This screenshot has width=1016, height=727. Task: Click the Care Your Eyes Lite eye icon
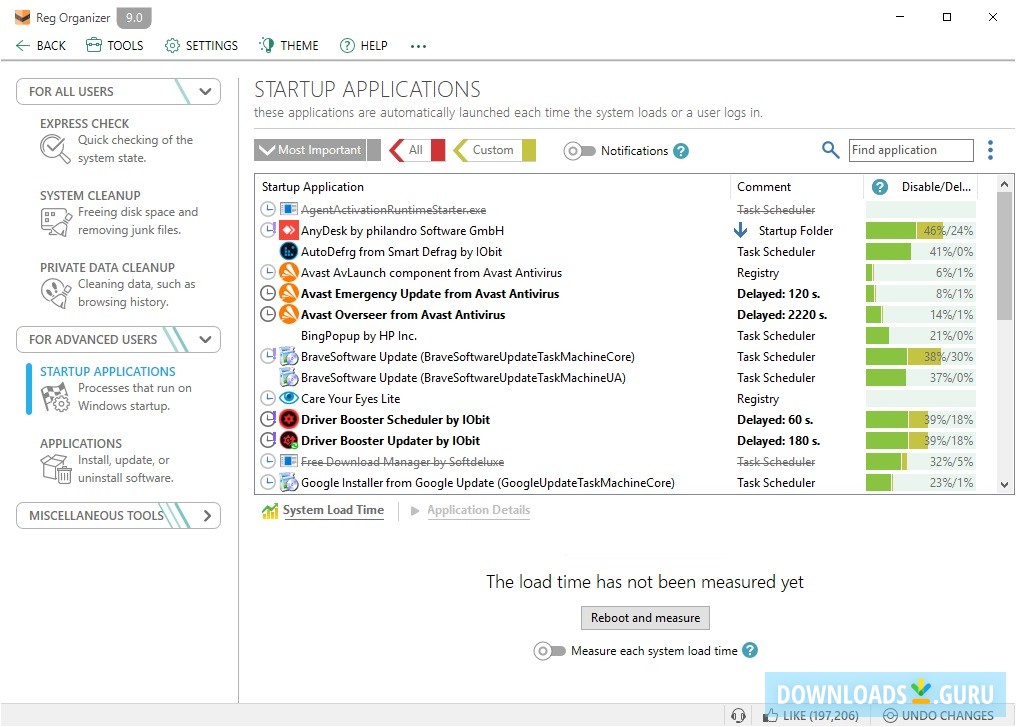coord(288,398)
